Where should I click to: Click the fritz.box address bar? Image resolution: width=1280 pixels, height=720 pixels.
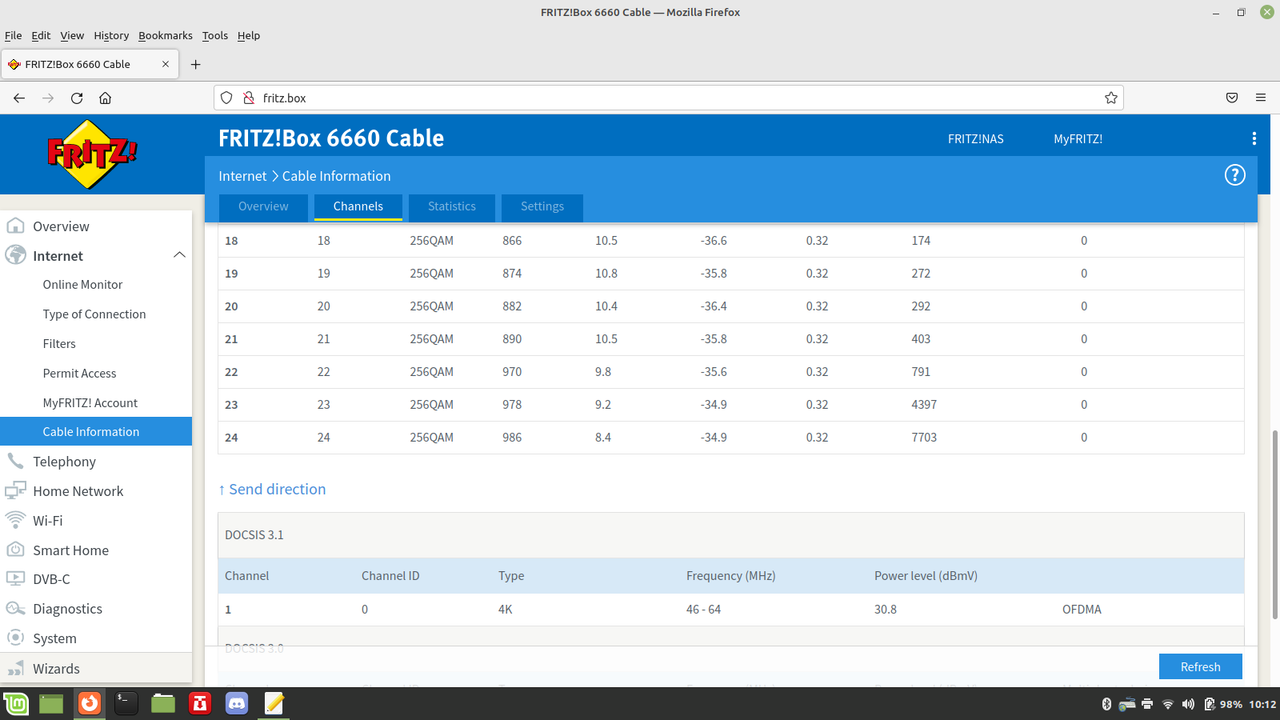tap(668, 98)
